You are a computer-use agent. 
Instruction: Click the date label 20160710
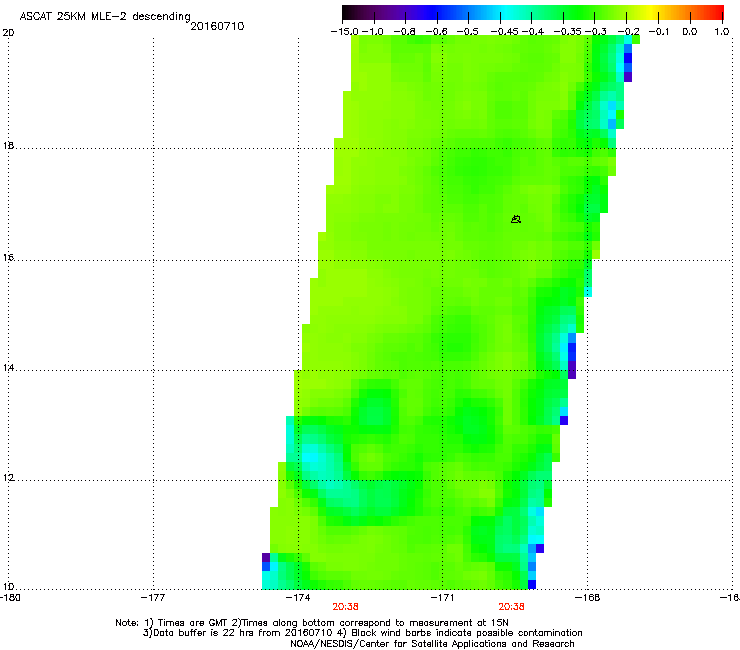coord(218,26)
